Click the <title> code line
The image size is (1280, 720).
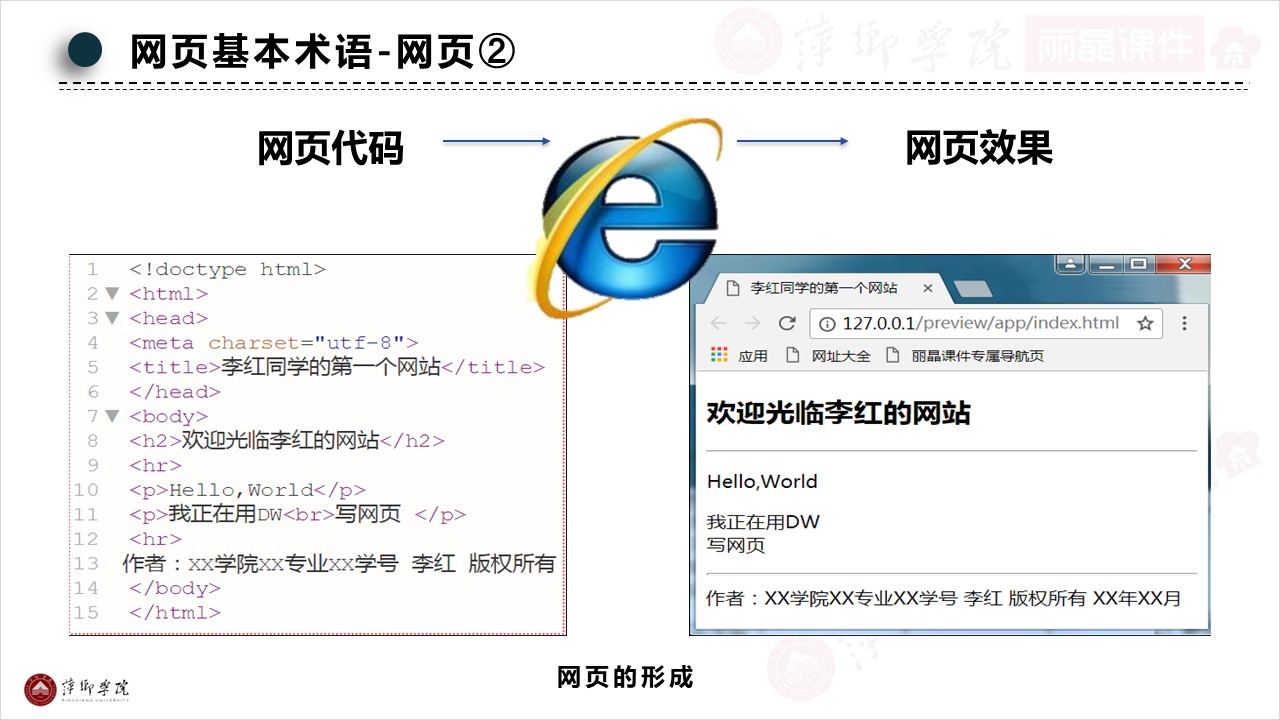337,367
